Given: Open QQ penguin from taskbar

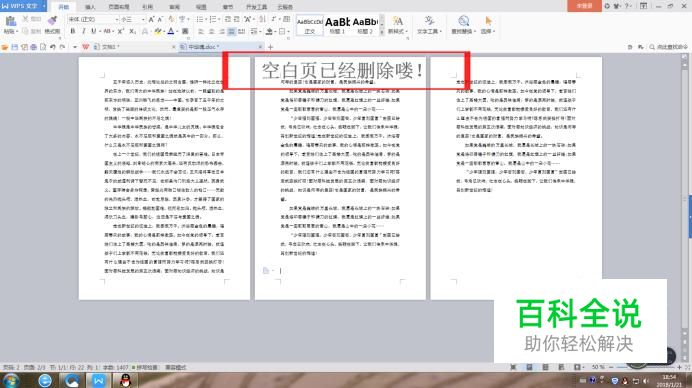Looking at the screenshot, I should pyautogui.click(x=125, y=380).
